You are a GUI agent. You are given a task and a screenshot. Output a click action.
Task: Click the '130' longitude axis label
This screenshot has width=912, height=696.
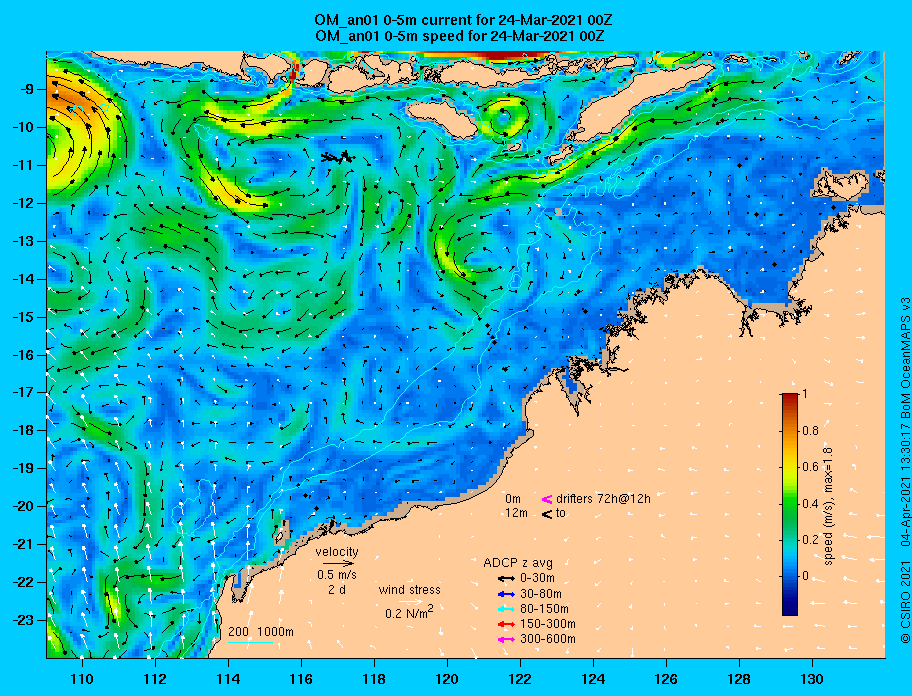click(812, 679)
